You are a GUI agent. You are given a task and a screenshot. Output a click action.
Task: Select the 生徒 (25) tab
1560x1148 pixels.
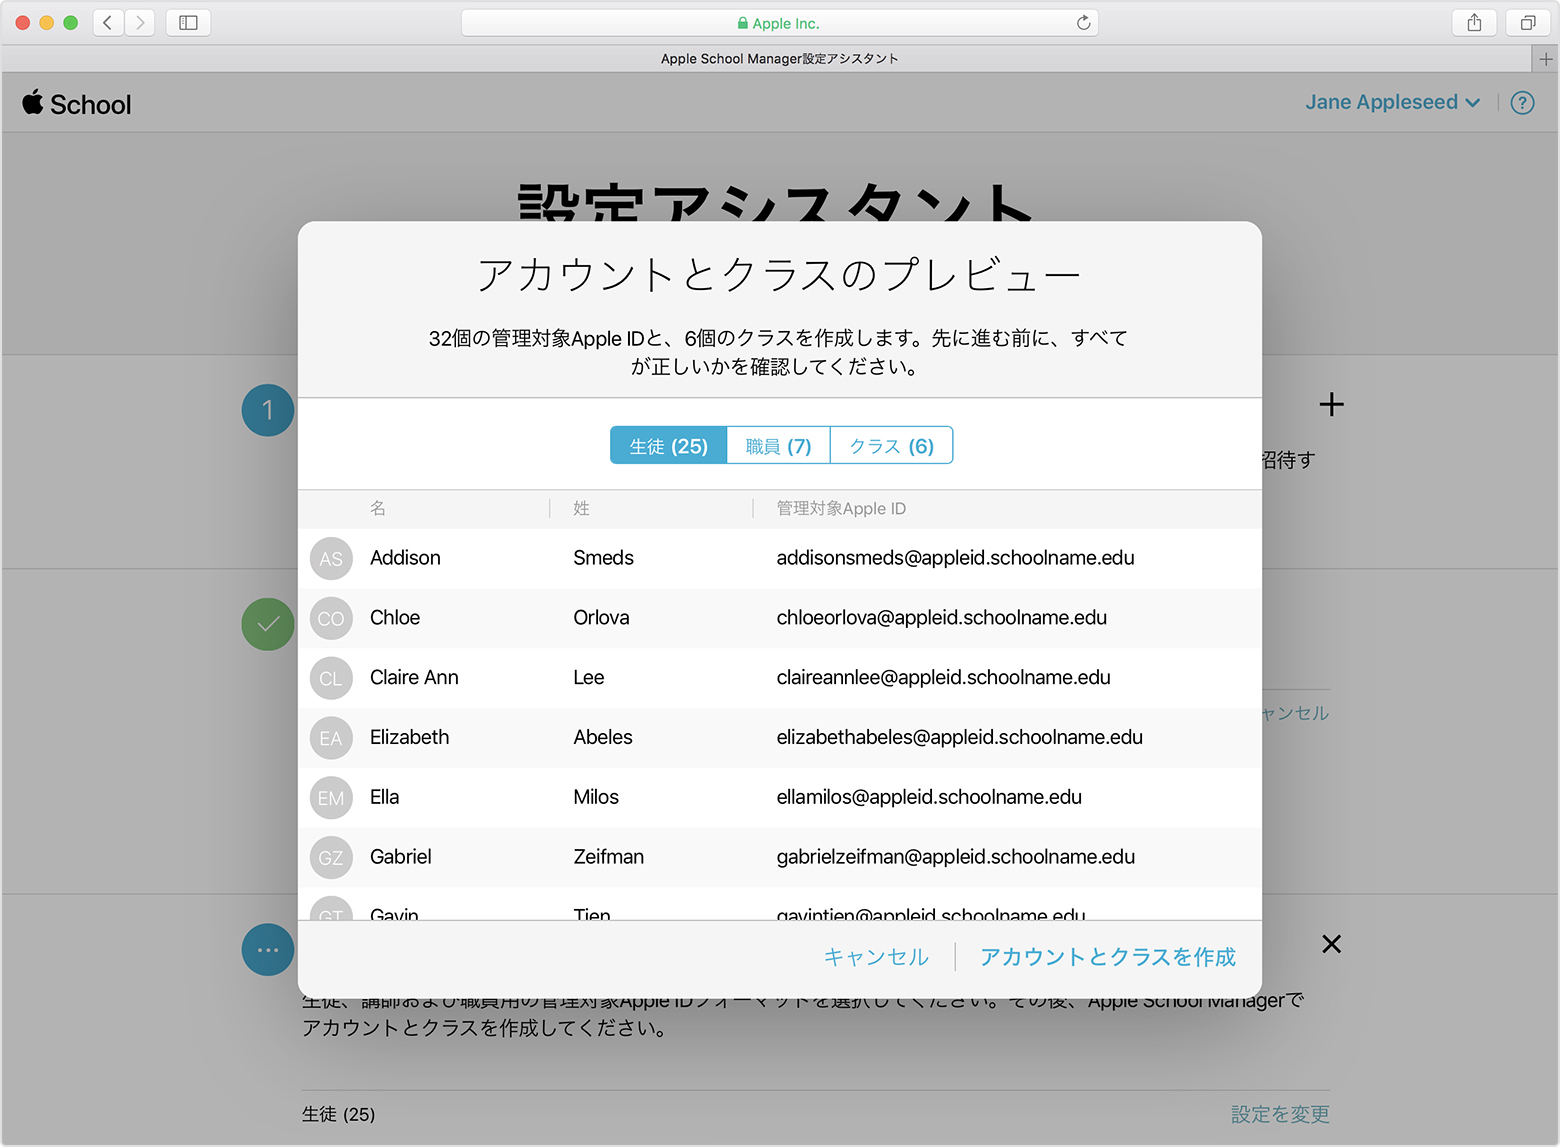(x=668, y=446)
